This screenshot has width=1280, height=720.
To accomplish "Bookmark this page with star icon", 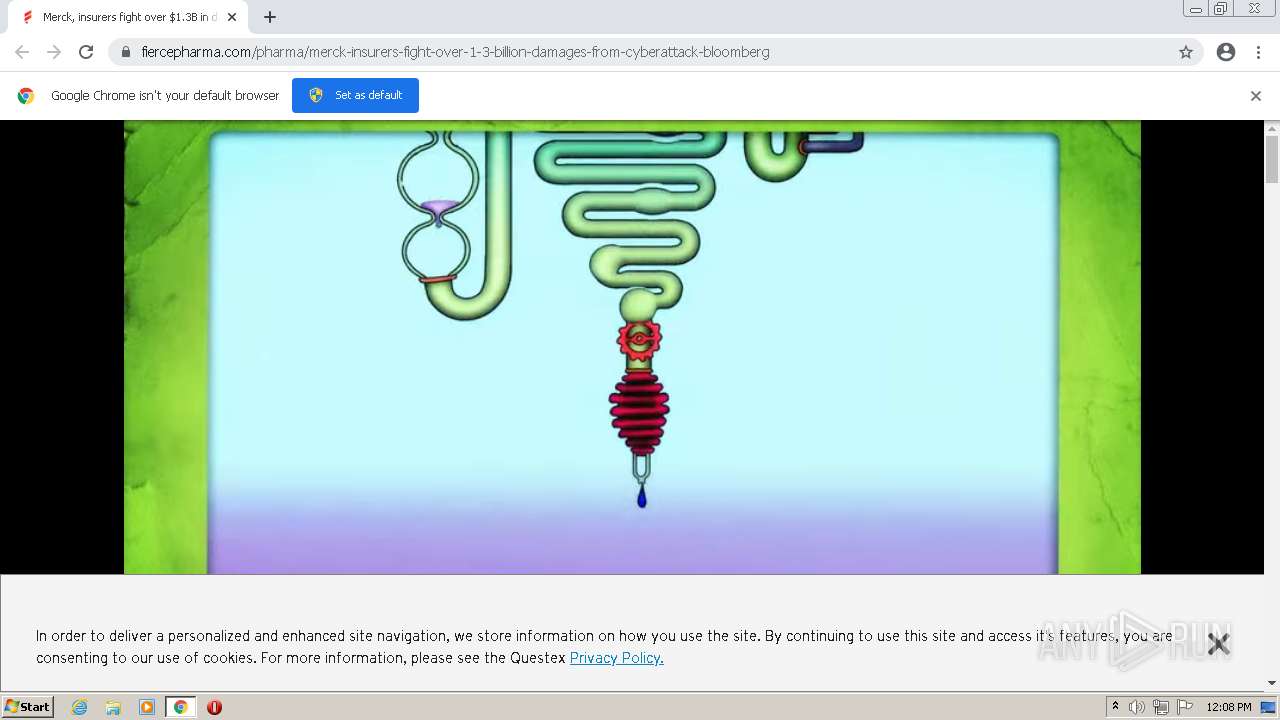I will tap(1186, 52).
